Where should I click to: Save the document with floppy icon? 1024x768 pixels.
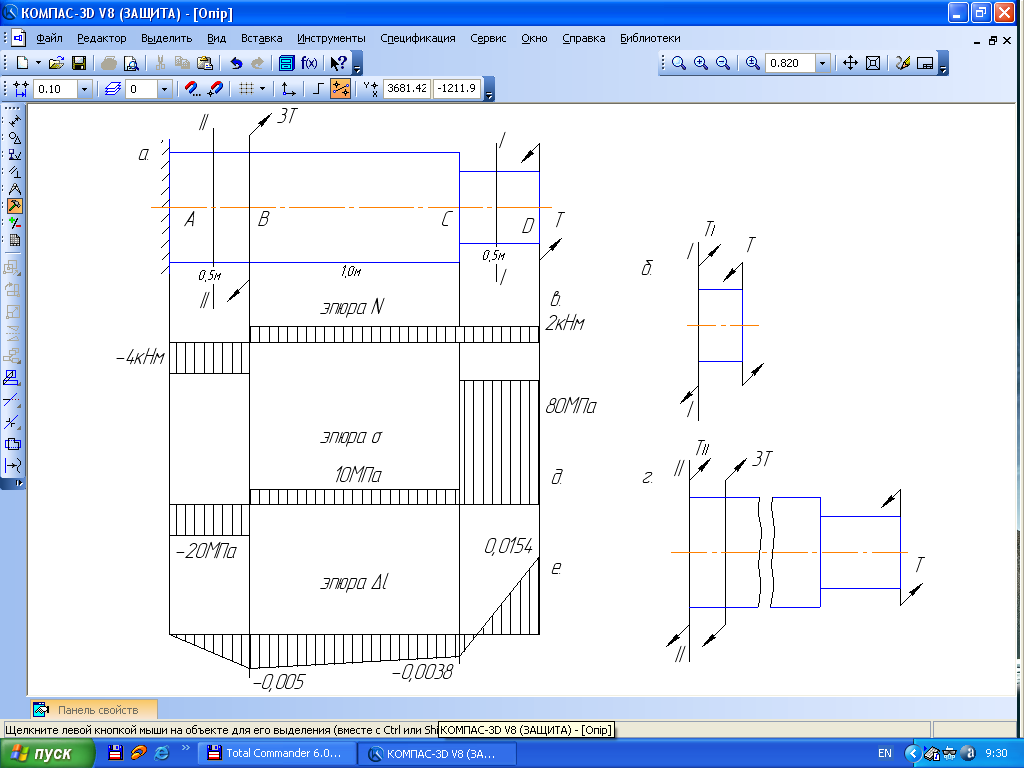(x=79, y=63)
